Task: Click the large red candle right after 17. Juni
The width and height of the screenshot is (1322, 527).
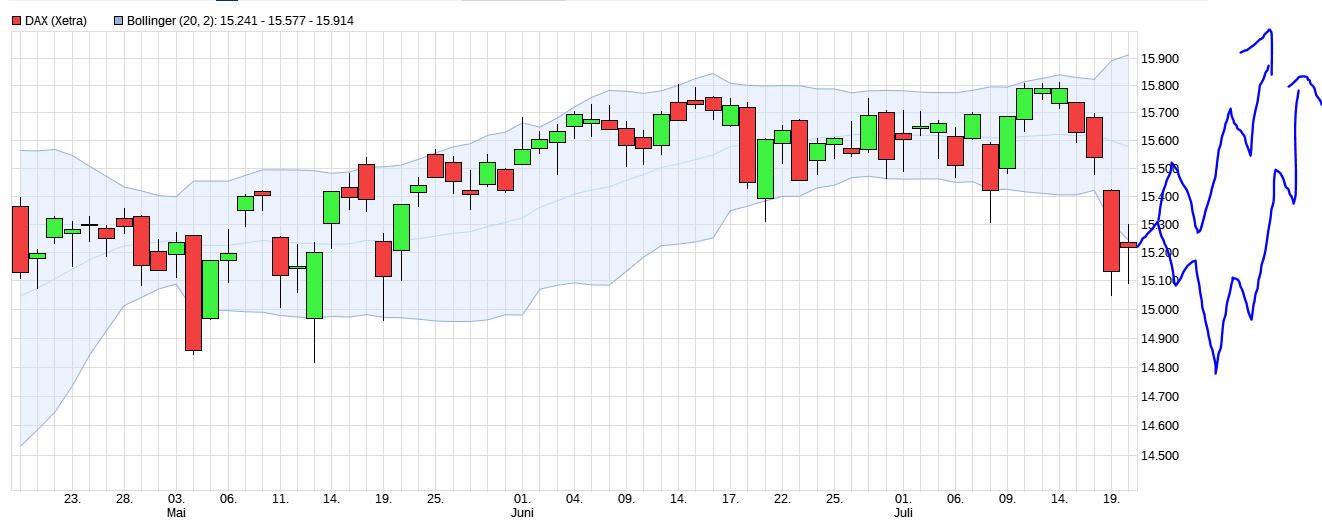Action: tap(747, 145)
